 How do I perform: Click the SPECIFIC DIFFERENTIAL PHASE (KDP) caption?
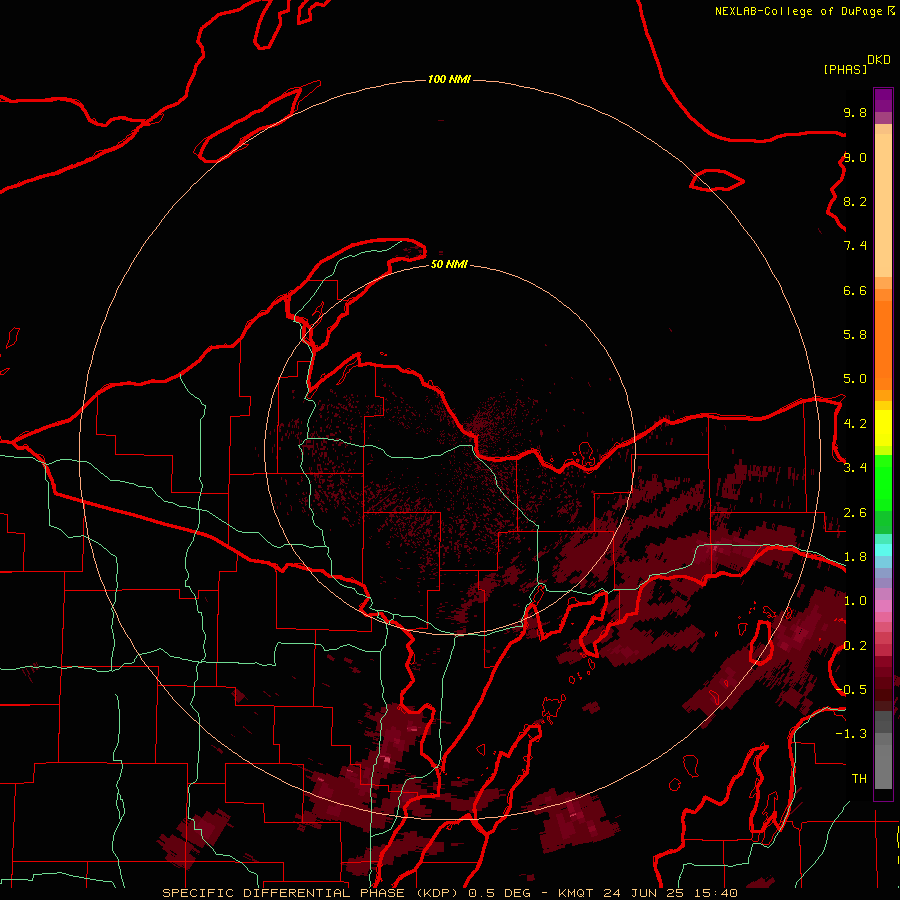309,893
